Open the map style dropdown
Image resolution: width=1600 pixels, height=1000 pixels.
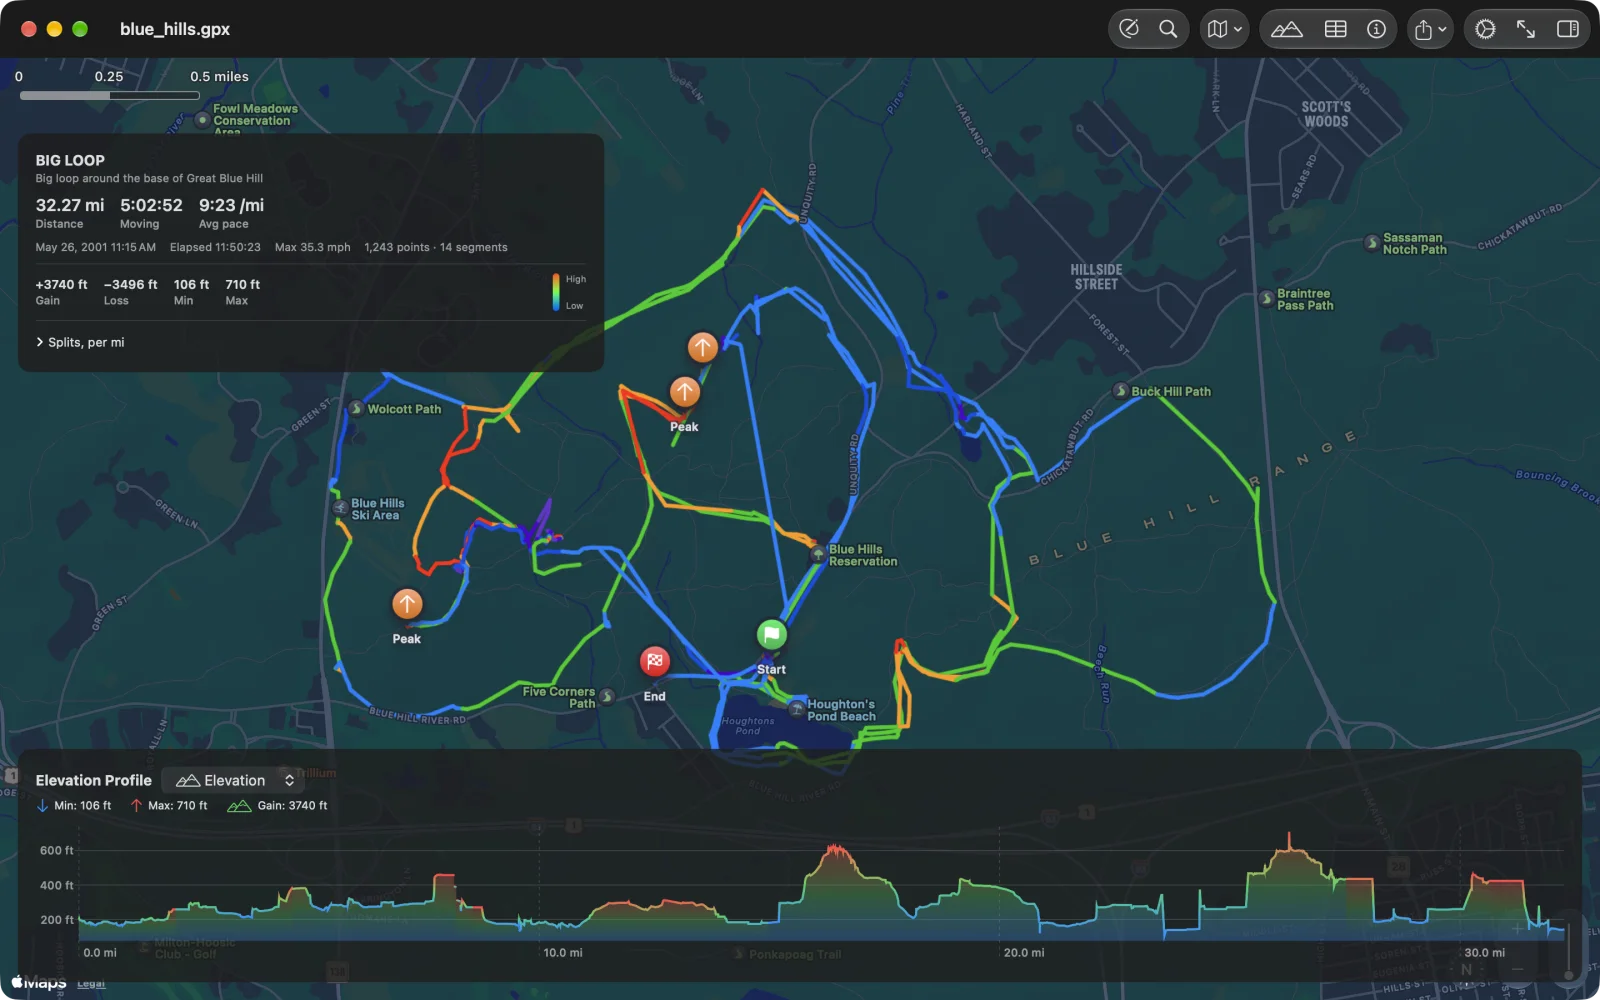click(x=1224, y=29)
